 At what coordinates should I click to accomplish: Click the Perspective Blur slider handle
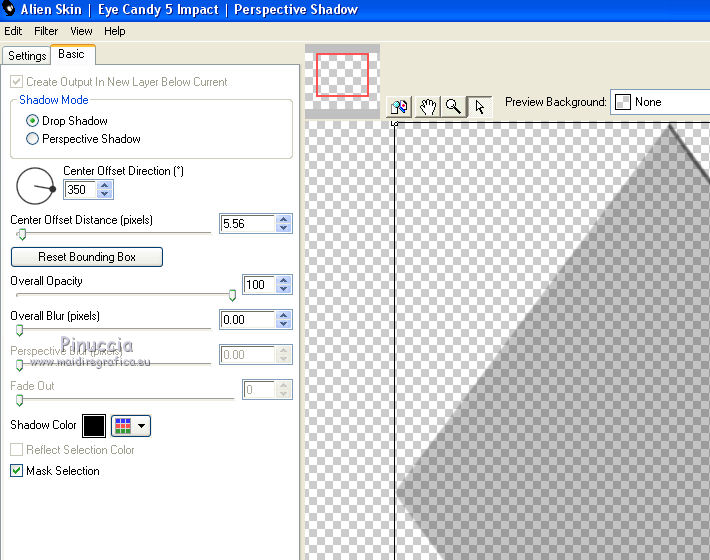click(19, 365)
